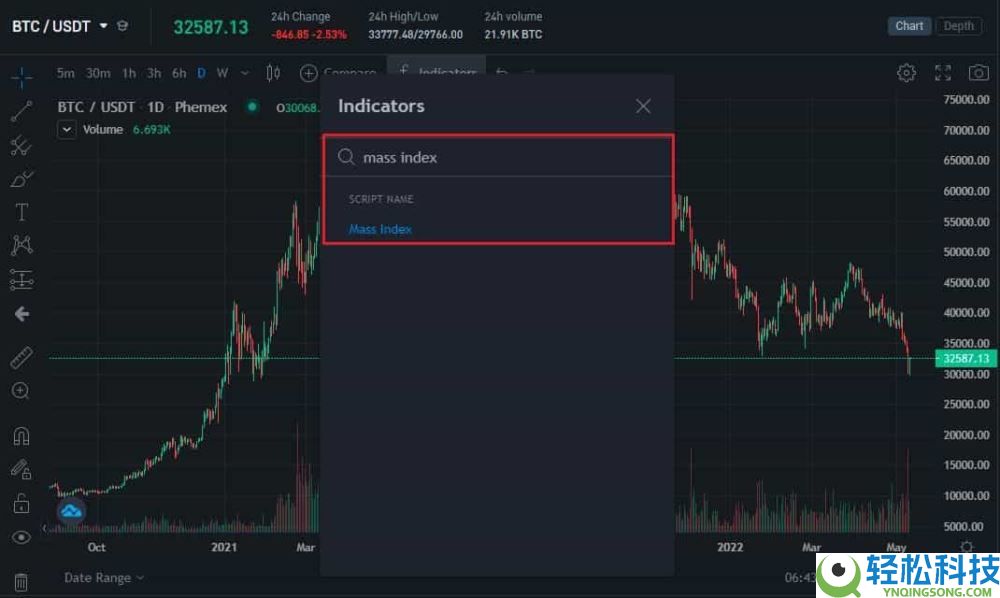This screenshot has height=598, width=1000.
Task: Toggle lock all drawing tools
Action: 21,504
